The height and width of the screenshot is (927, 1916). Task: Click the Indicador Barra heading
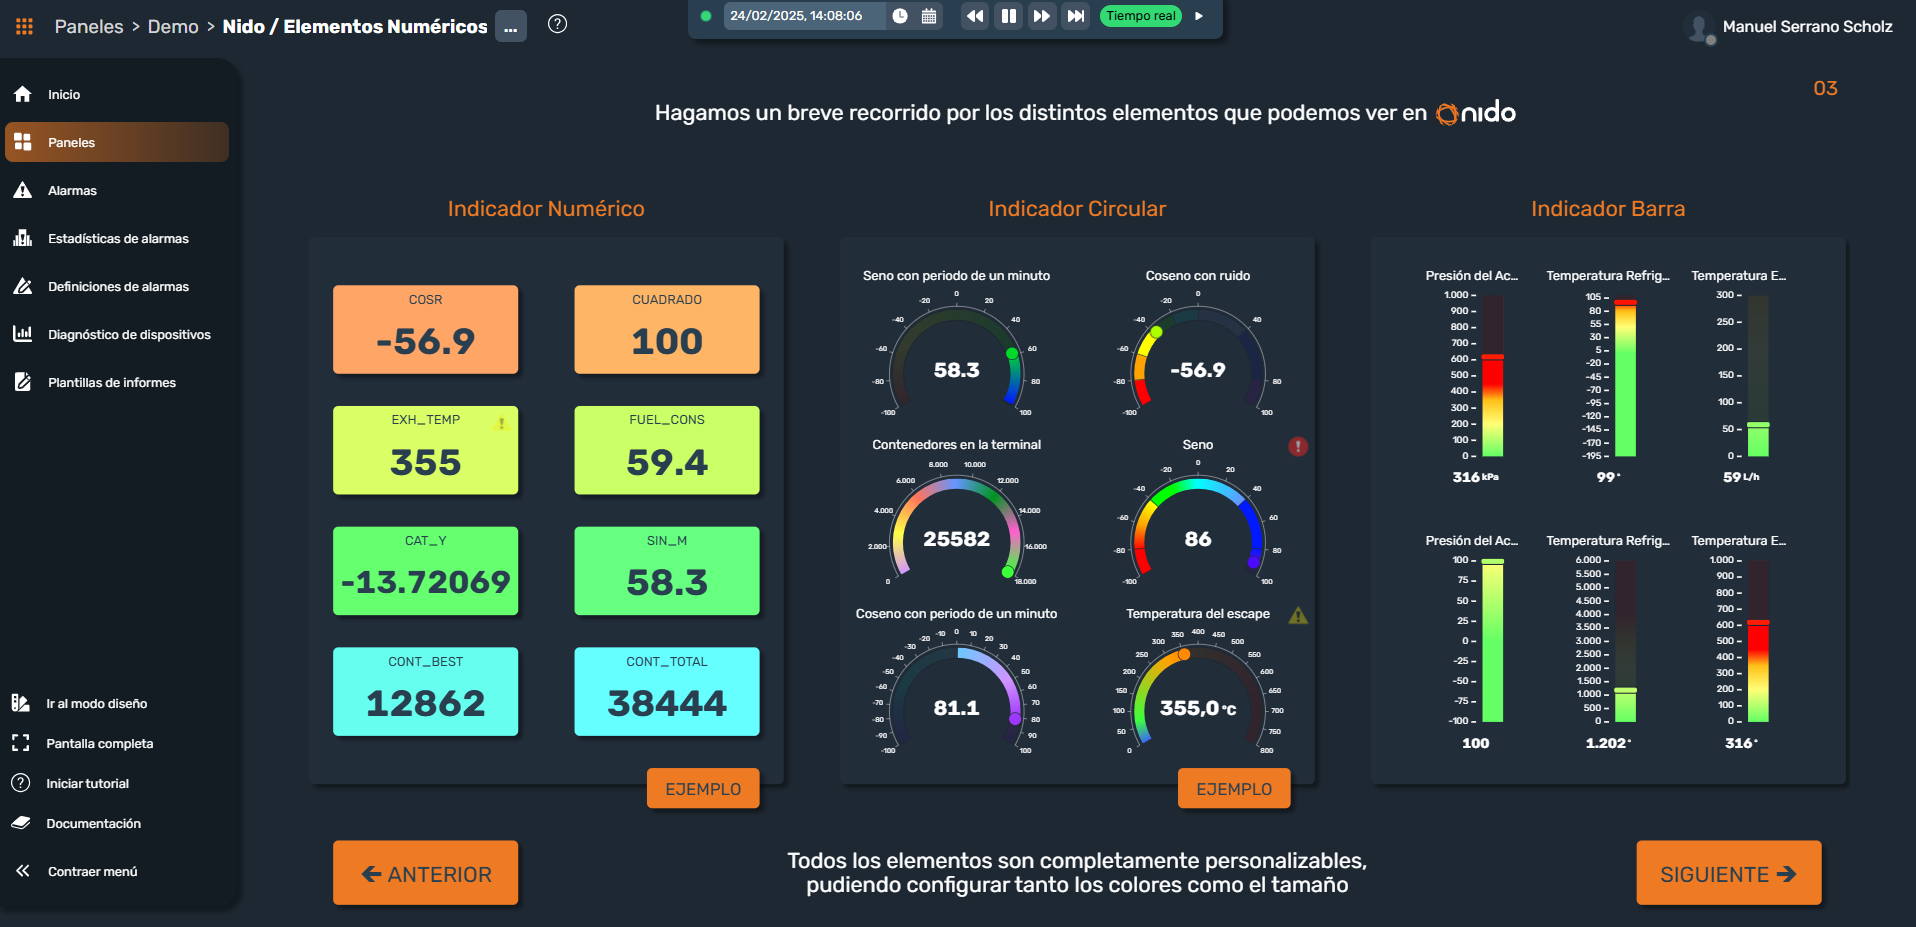coord(1608,208)
